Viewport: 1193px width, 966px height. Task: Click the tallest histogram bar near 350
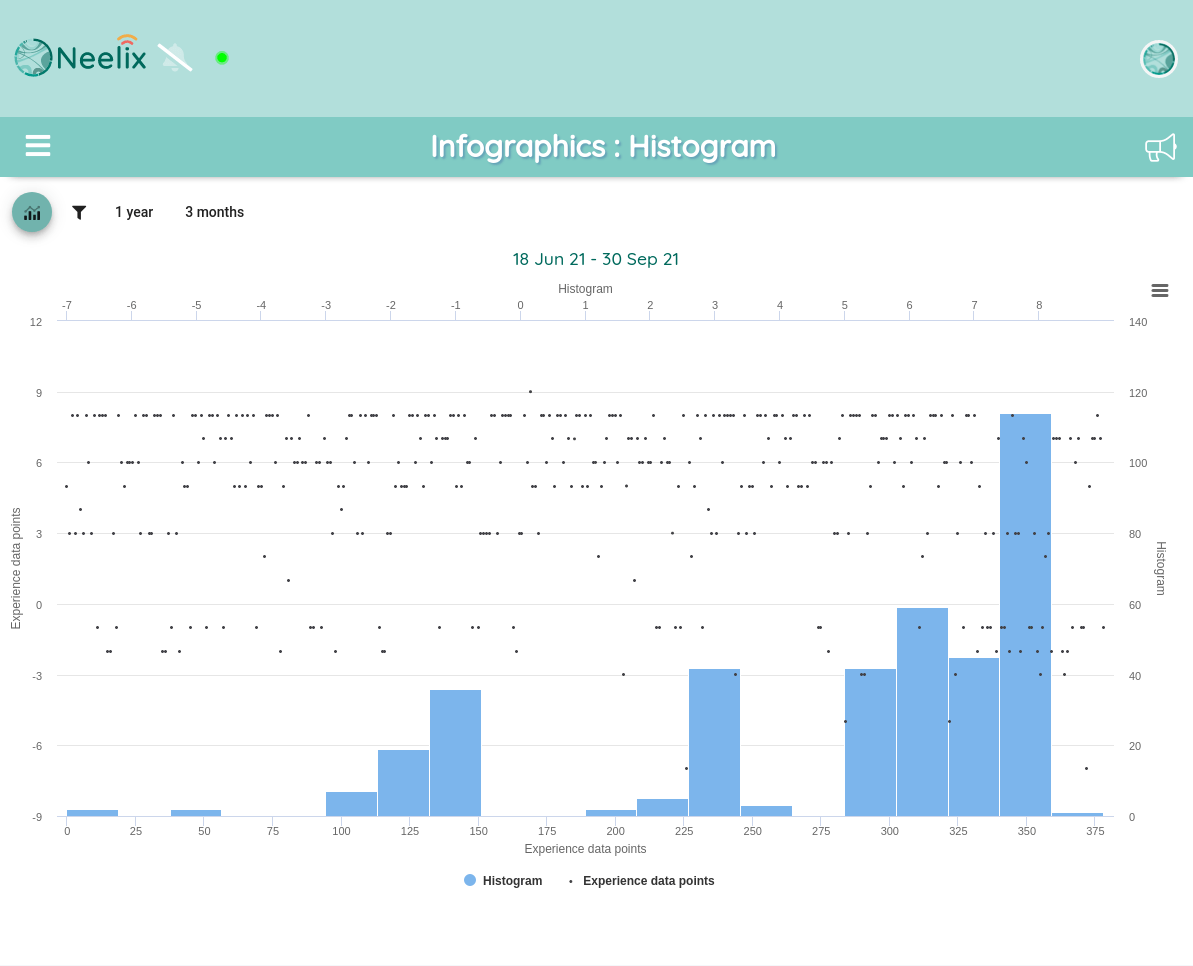[1026, 615]
